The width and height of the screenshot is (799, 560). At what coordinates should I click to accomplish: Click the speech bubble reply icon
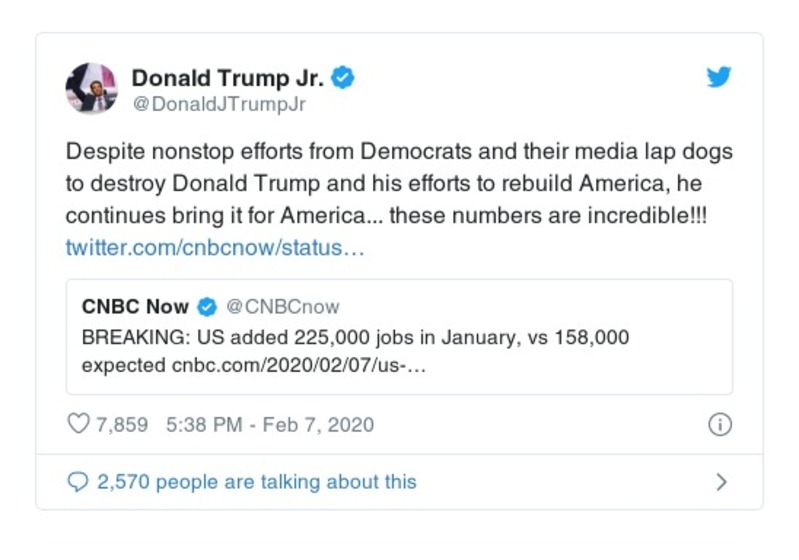(x=78, y=482)
